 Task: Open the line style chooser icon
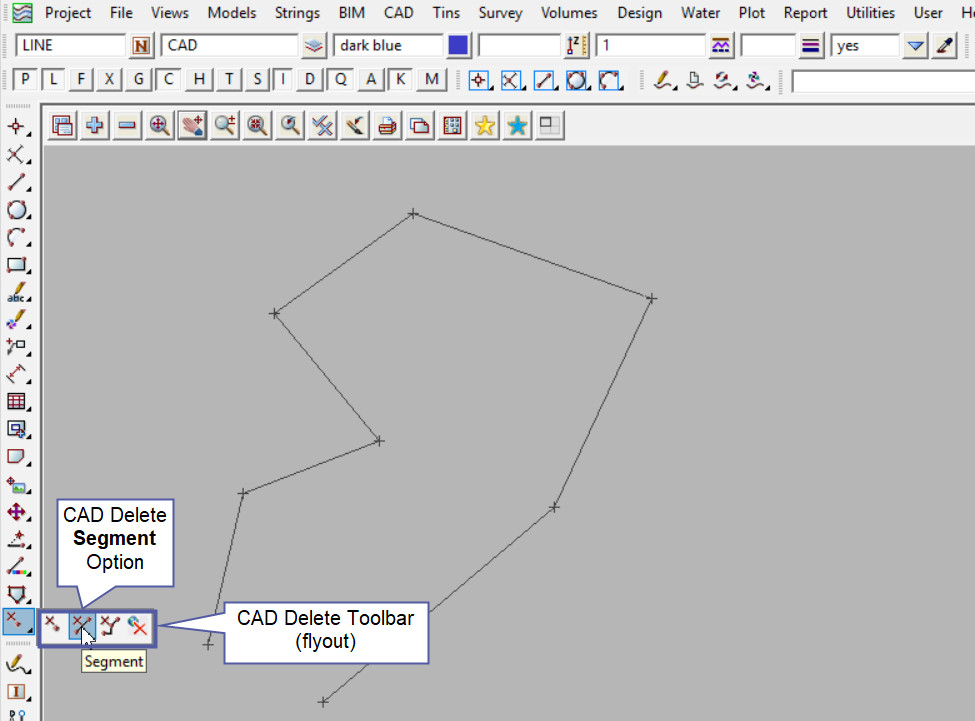[720, 45]
